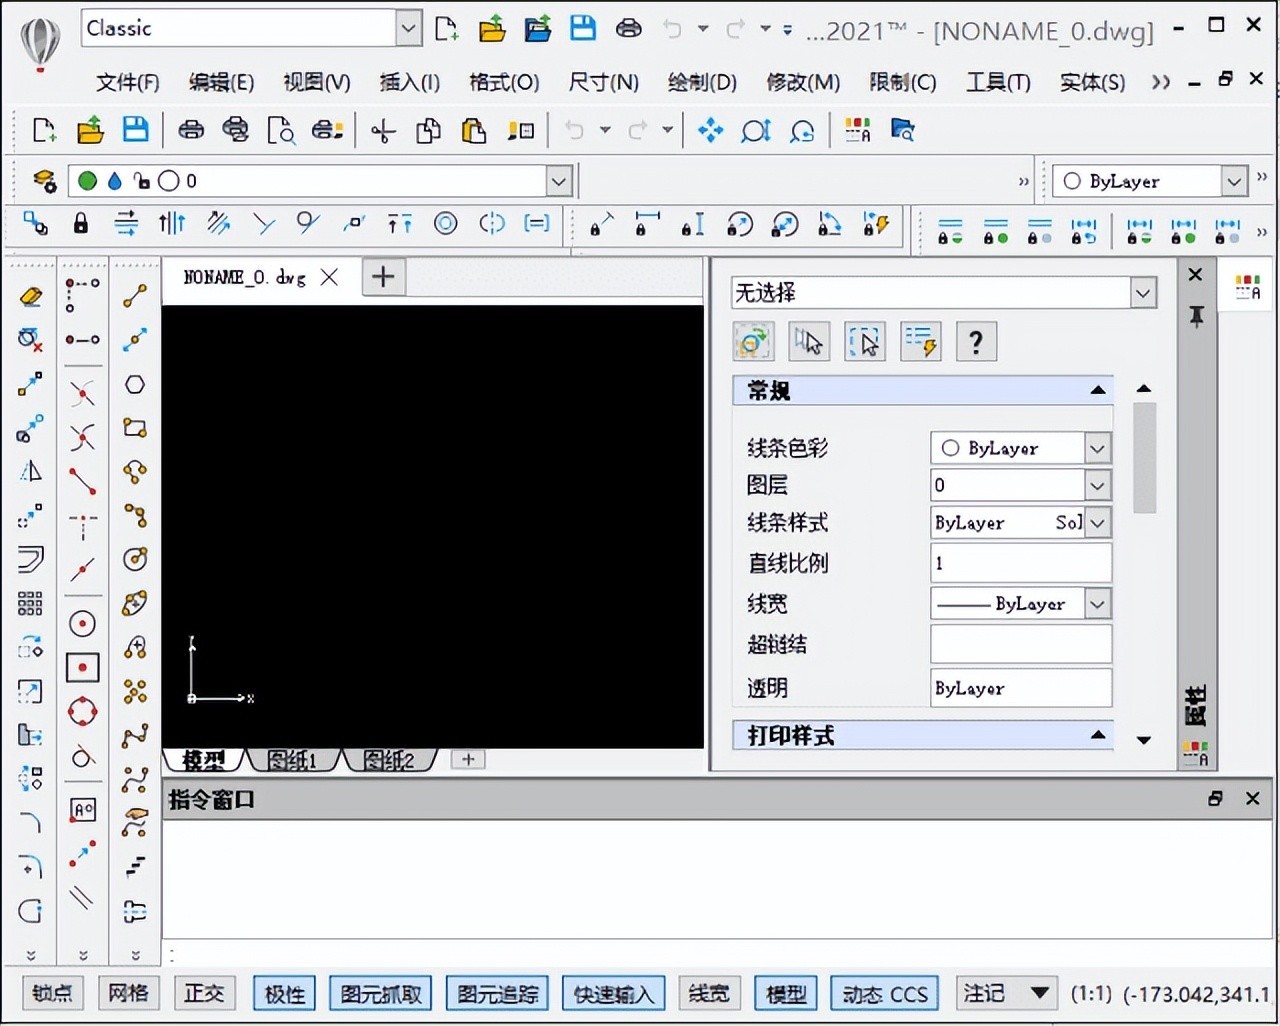This screenshot has height=1026, width=1280.
Task: Click the 线宽 button in the status bar
Action: click(x=709, y=993)
